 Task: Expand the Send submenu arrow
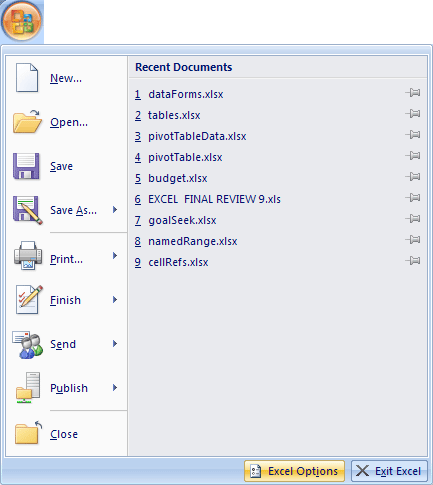click(x=115, y=344)
